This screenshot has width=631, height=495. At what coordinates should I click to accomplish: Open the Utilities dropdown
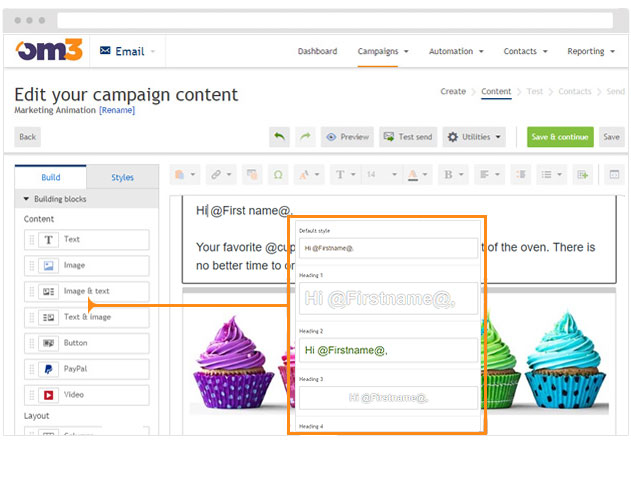474,137
